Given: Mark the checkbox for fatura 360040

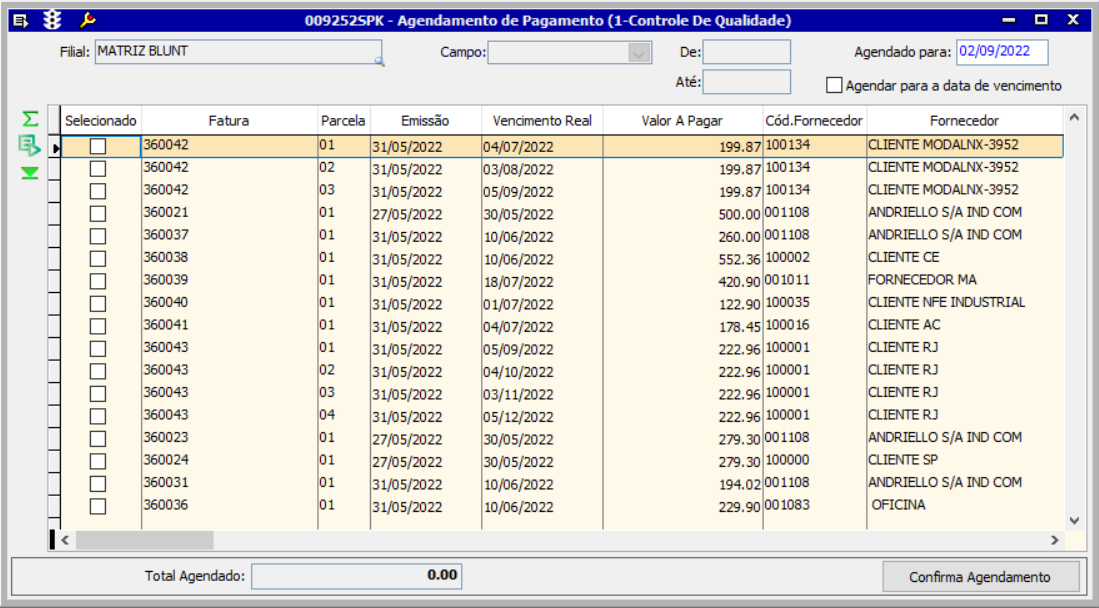Looking at the screenshot, I should 98,304.
